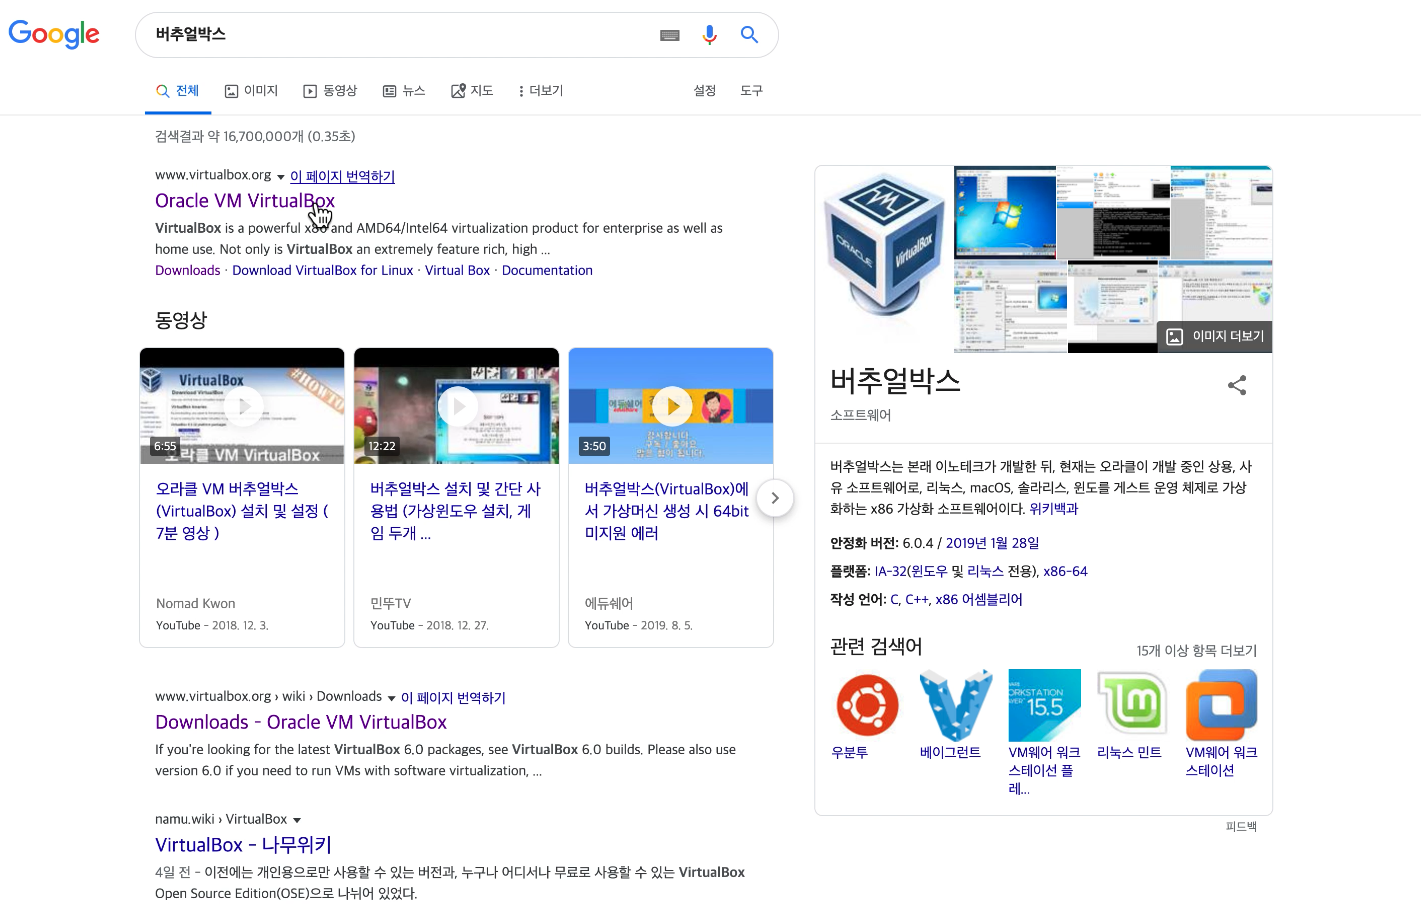1421x906 pixels.
Task: Show next videos with carousel arrow
Action: (x=775, y=498)
